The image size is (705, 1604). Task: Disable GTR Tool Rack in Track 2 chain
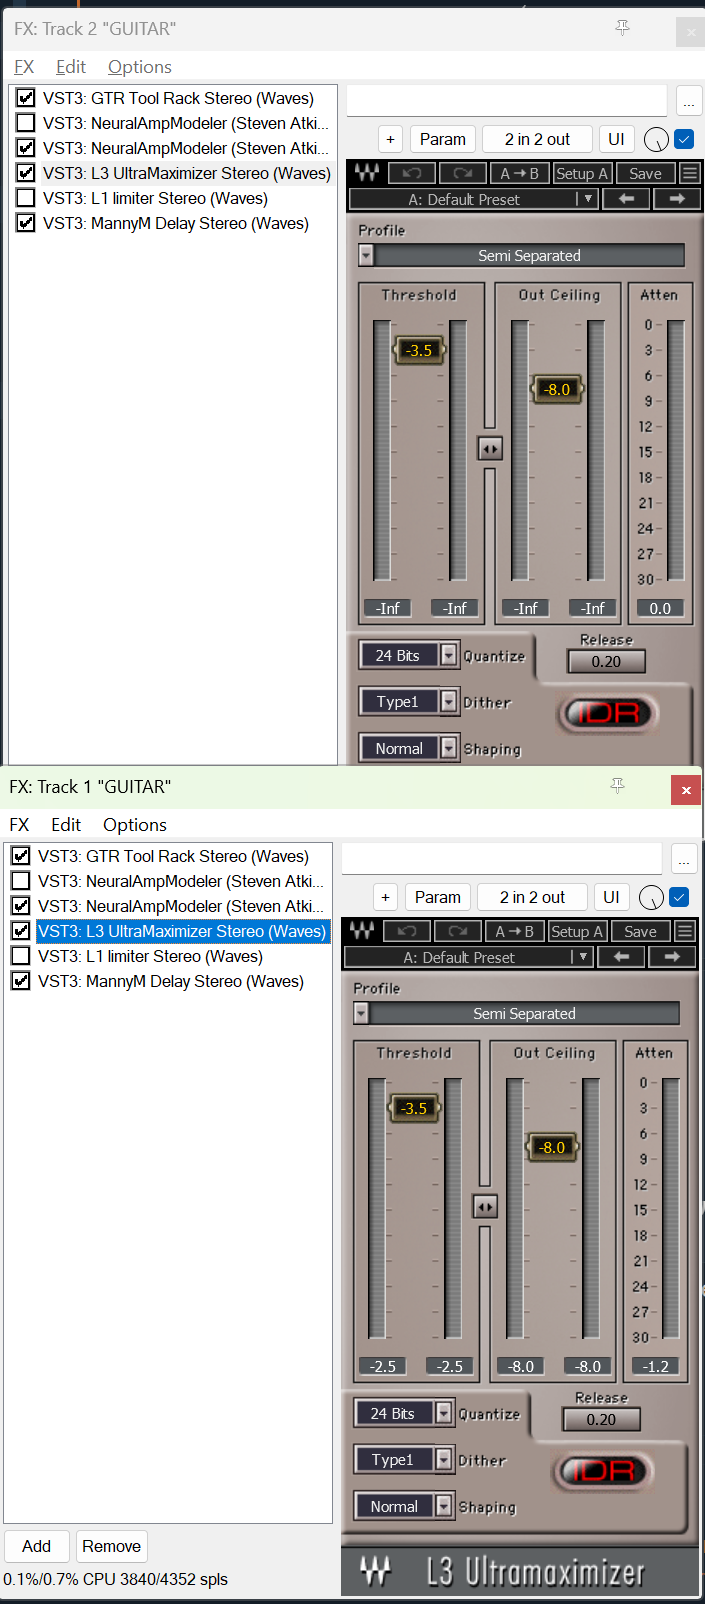26,98
